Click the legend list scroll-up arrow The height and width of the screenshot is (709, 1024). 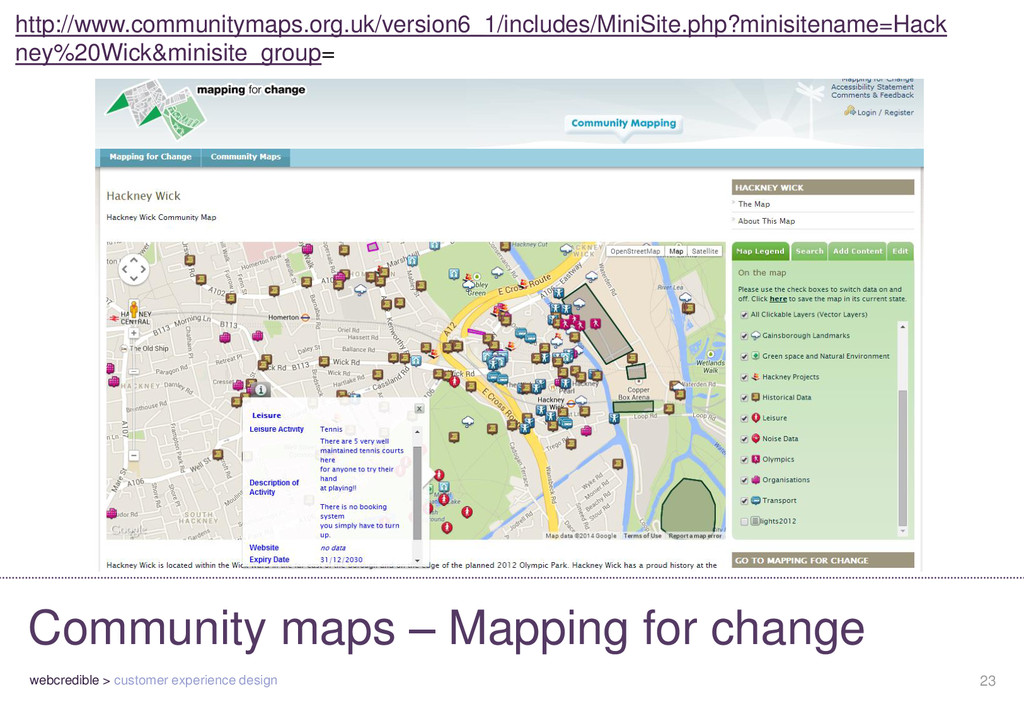tap(903, 326)
